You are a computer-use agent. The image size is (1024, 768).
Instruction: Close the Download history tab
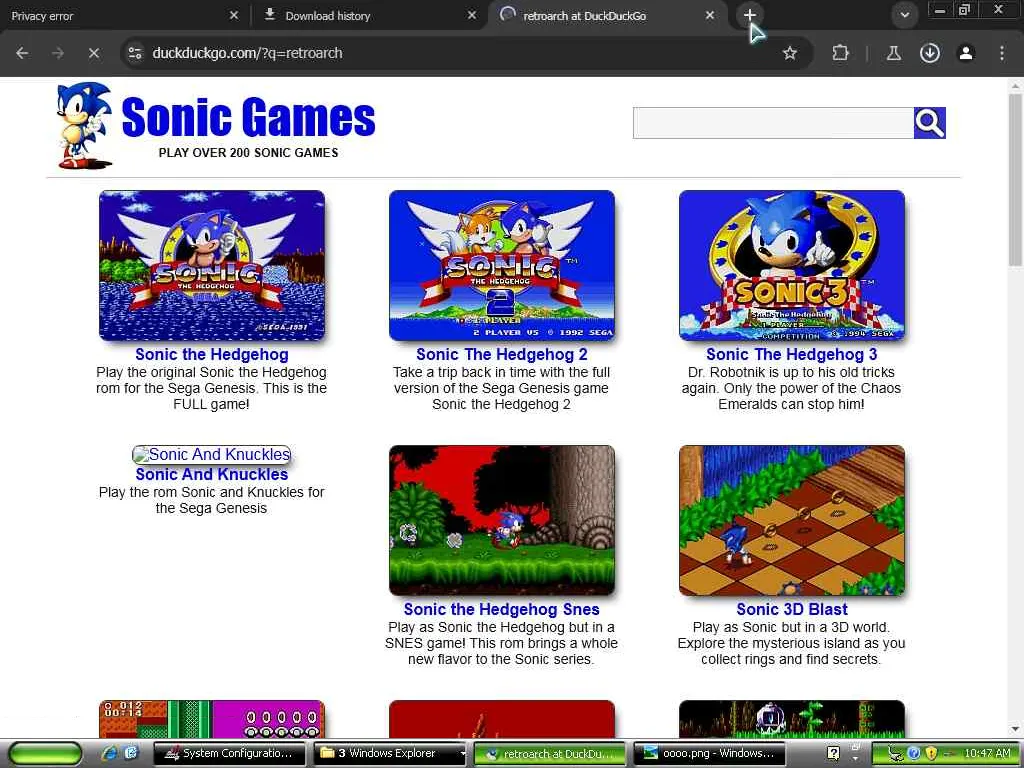pos(472,15)
